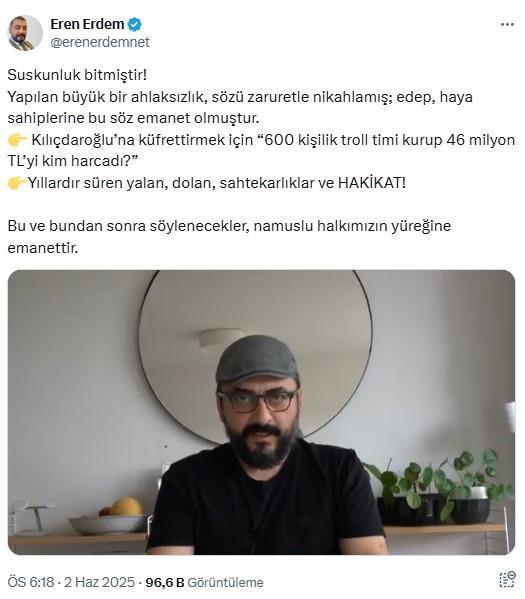Open the three-dot more options menu
Image resolution: width=525 pixels, height=599 pixels.
tap(507, 24)
